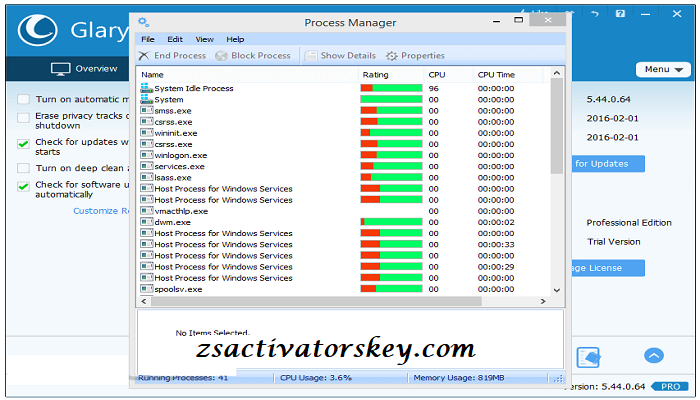Sort by the Name column header

248,75
